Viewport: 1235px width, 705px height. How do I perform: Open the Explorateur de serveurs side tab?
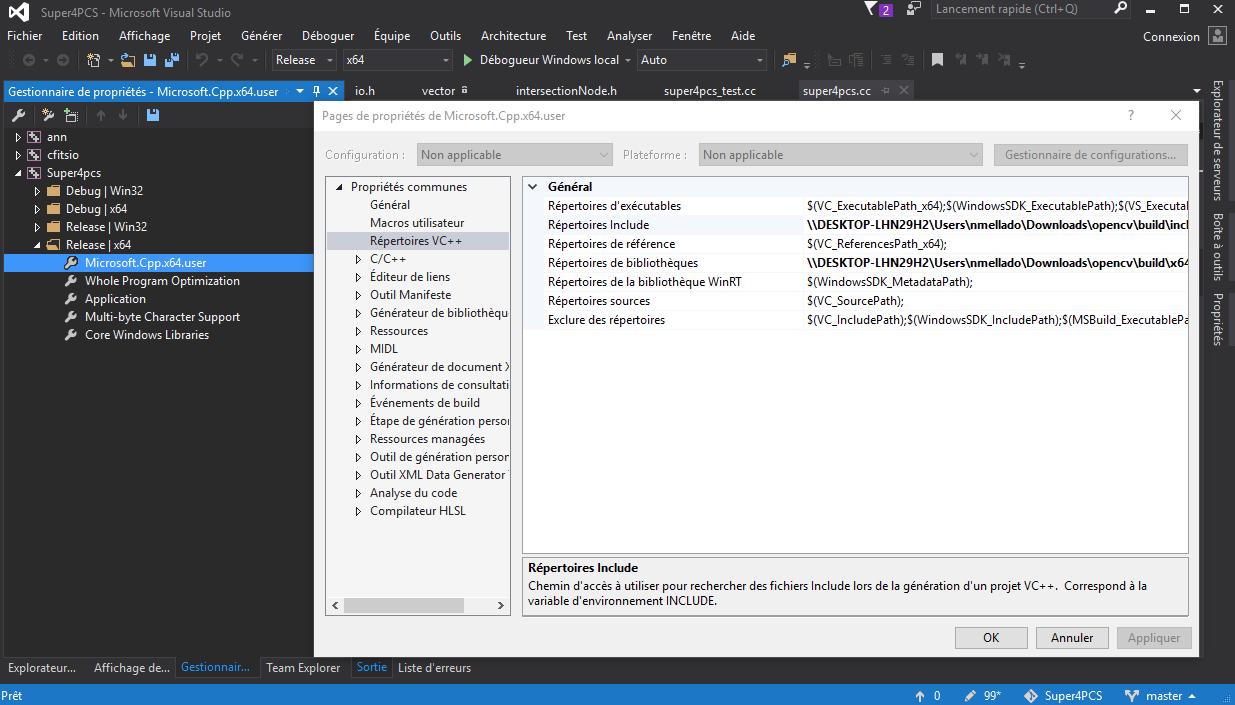pos(1218,140)
